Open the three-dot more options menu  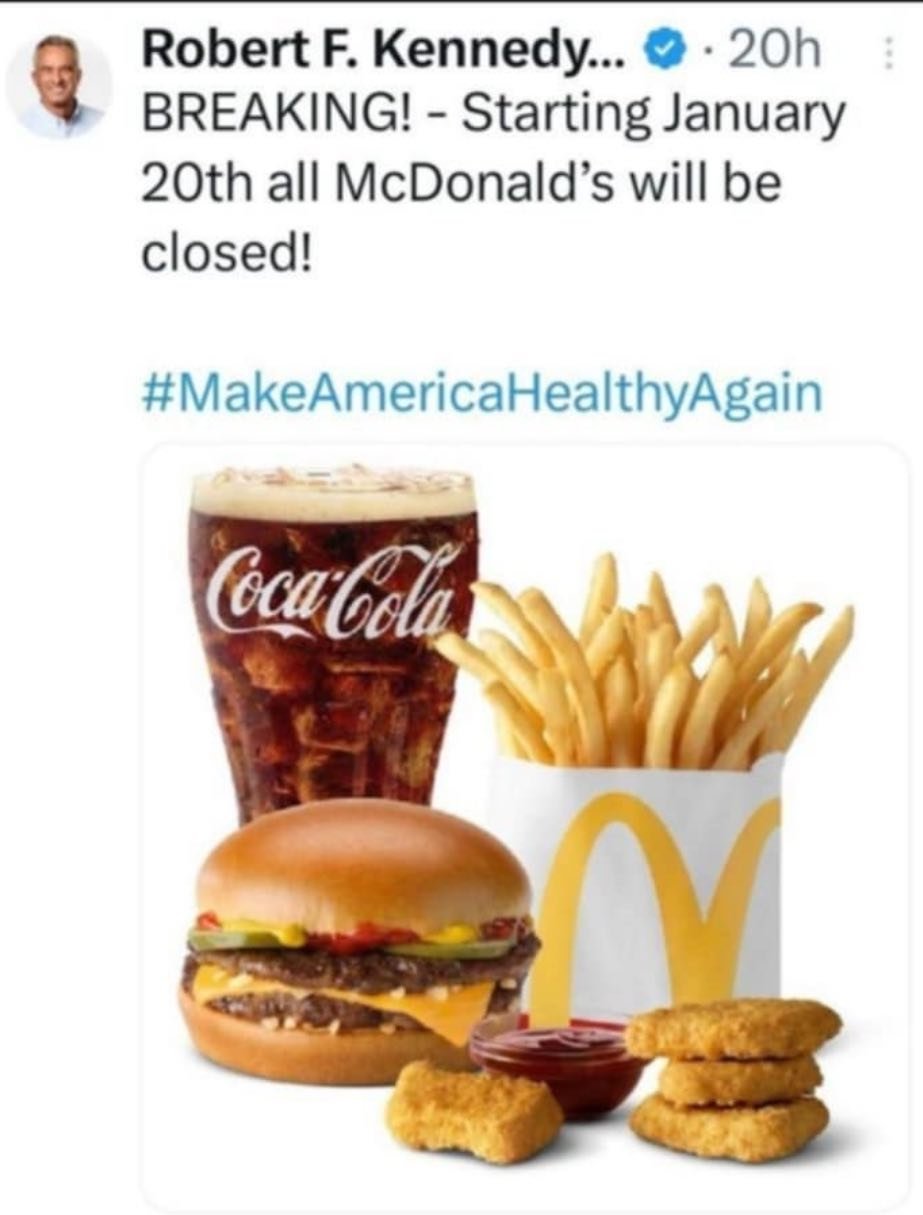(x=886, y=53)
